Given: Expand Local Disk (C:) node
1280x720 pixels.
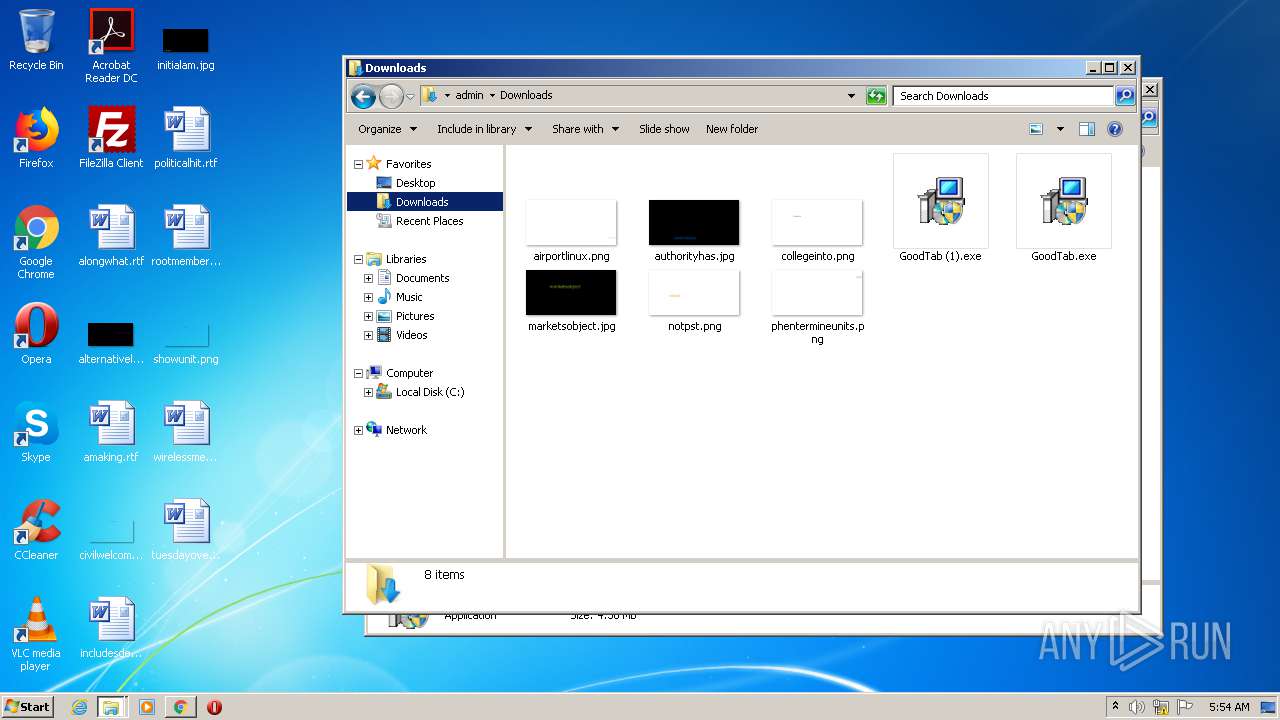Looking at the screenshot, I should [368, 392].
